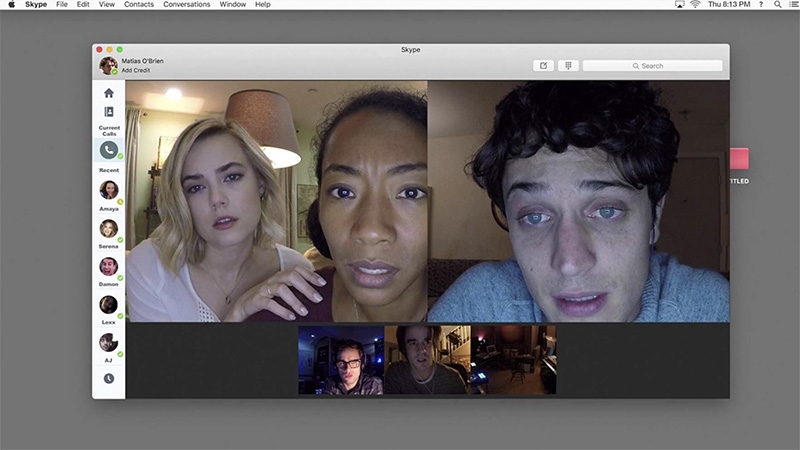Viewport: 800px width, 450px height.
Task: Open Notification Center list icon
Action: (793, 4)
